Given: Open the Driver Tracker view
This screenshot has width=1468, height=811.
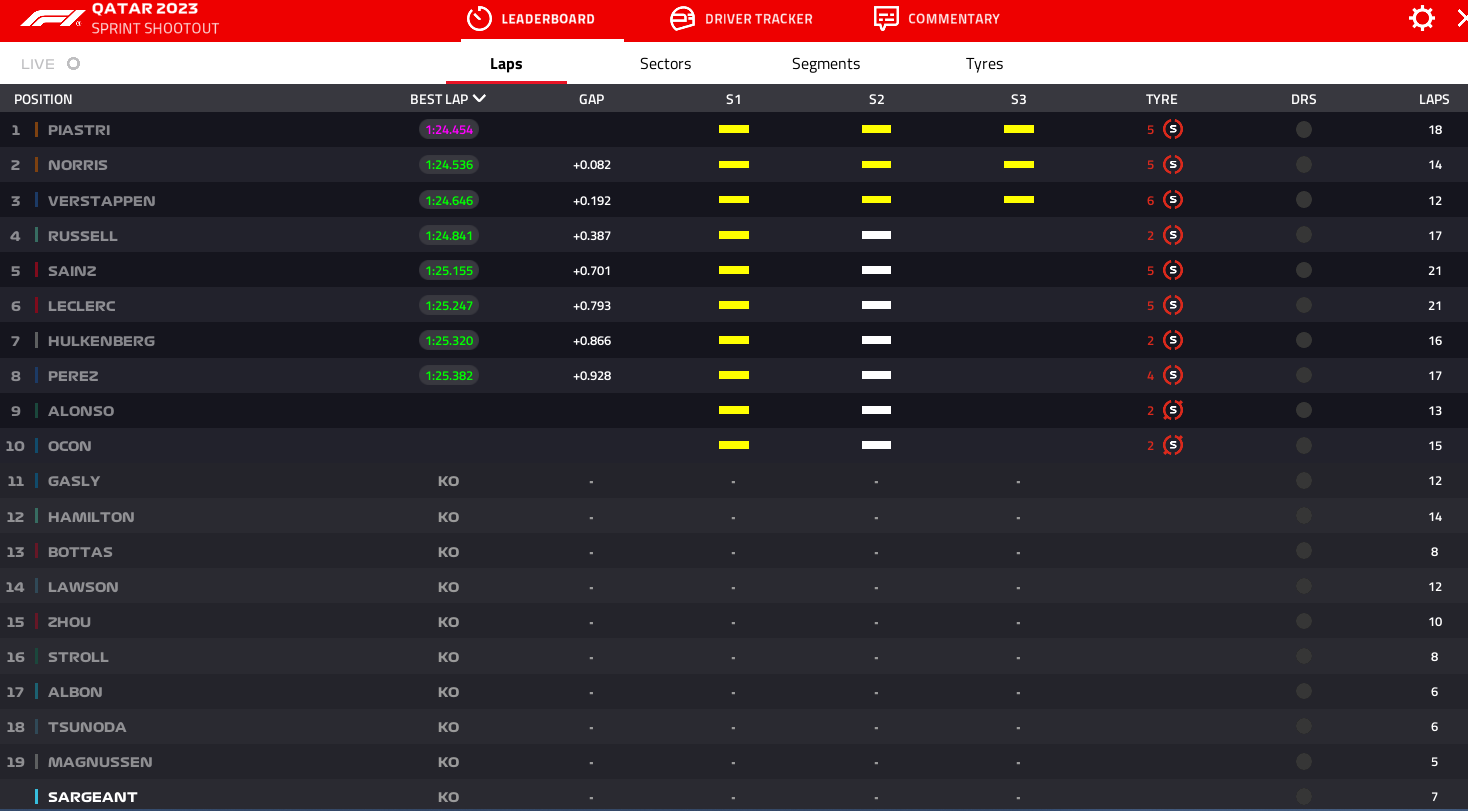Looking at the screenshot, I should coord(741,19).
